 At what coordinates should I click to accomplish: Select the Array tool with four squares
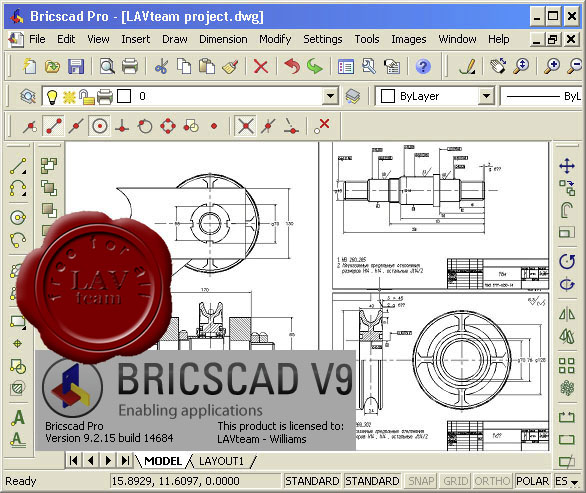pos(567,366)
